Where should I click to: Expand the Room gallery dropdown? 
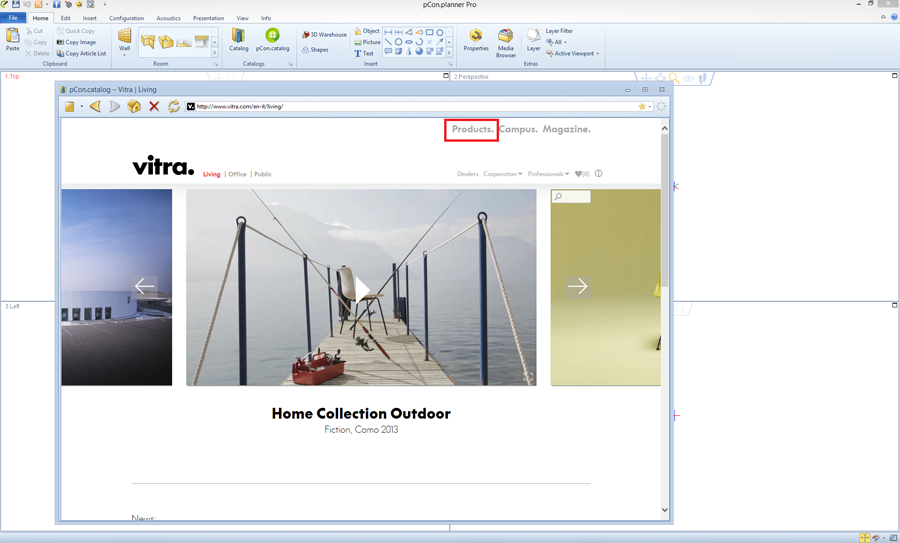click(215, 53)
